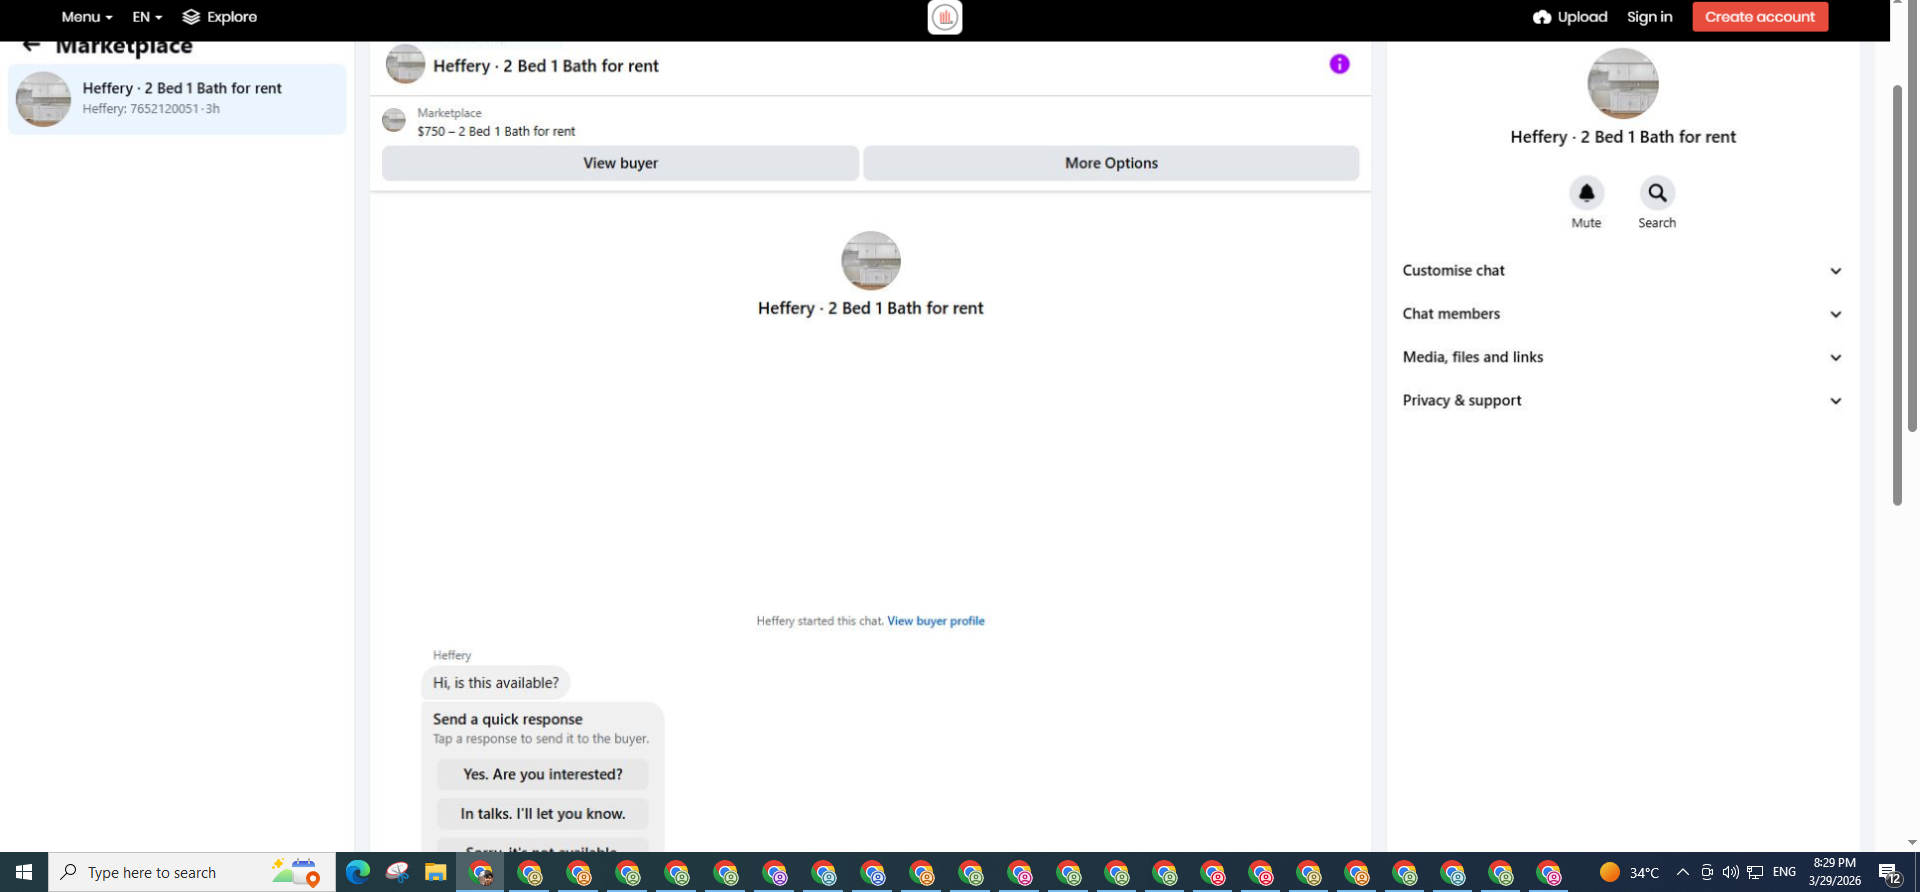Expand the Privacy & support section
Image resolution: width=1920 pixels, height=892 pixels.
pos(1622,401)
